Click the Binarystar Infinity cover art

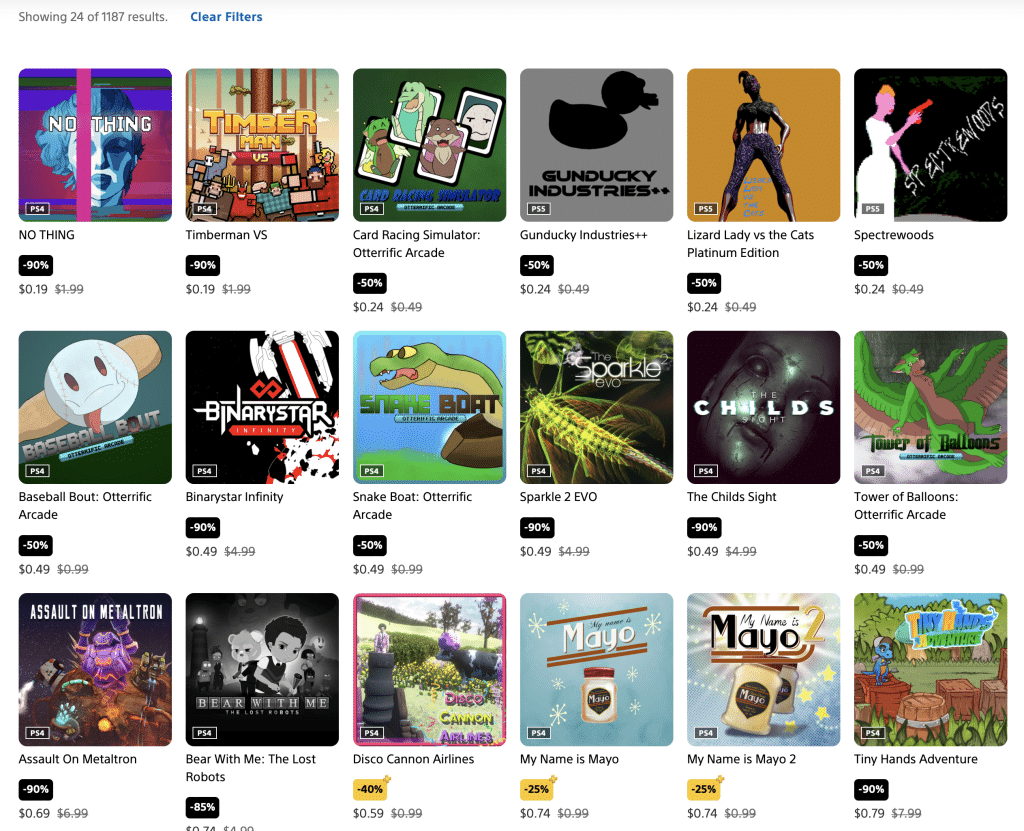coord(262,407)
